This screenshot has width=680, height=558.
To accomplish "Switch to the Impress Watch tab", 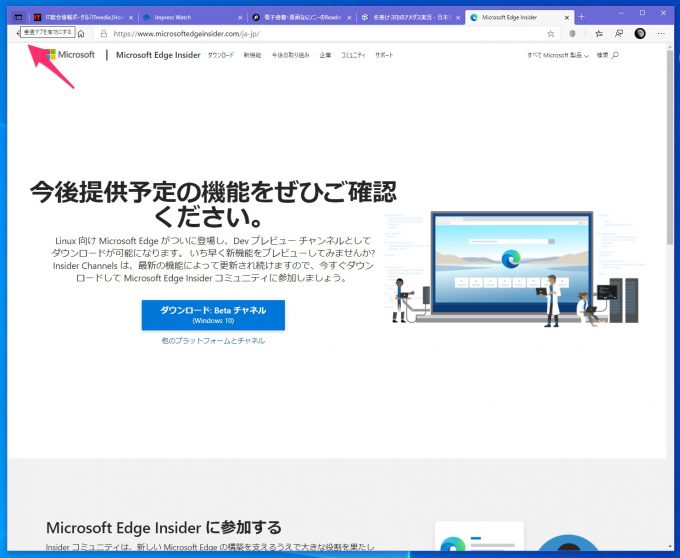I will 193,17.
